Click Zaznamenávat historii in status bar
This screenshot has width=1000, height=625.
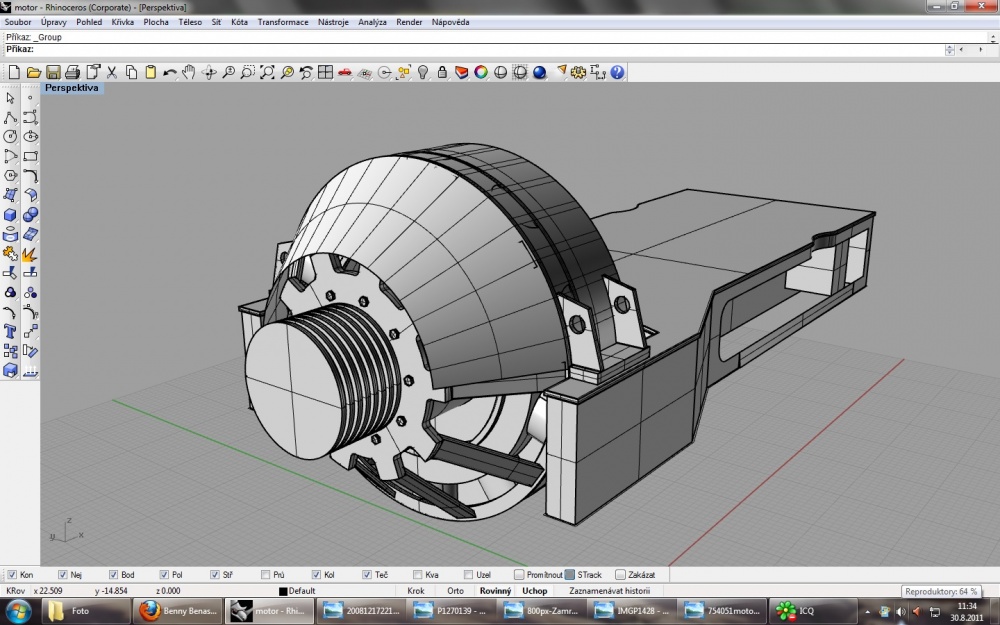pos(610,591)
